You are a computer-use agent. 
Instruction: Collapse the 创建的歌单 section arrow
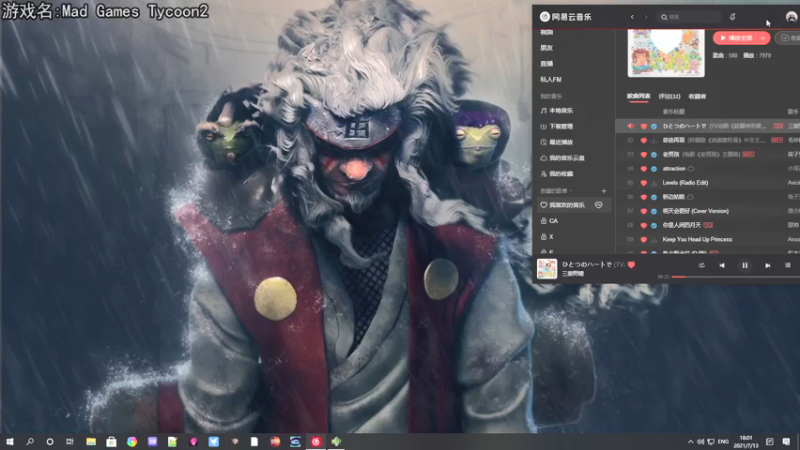[571, 191]
